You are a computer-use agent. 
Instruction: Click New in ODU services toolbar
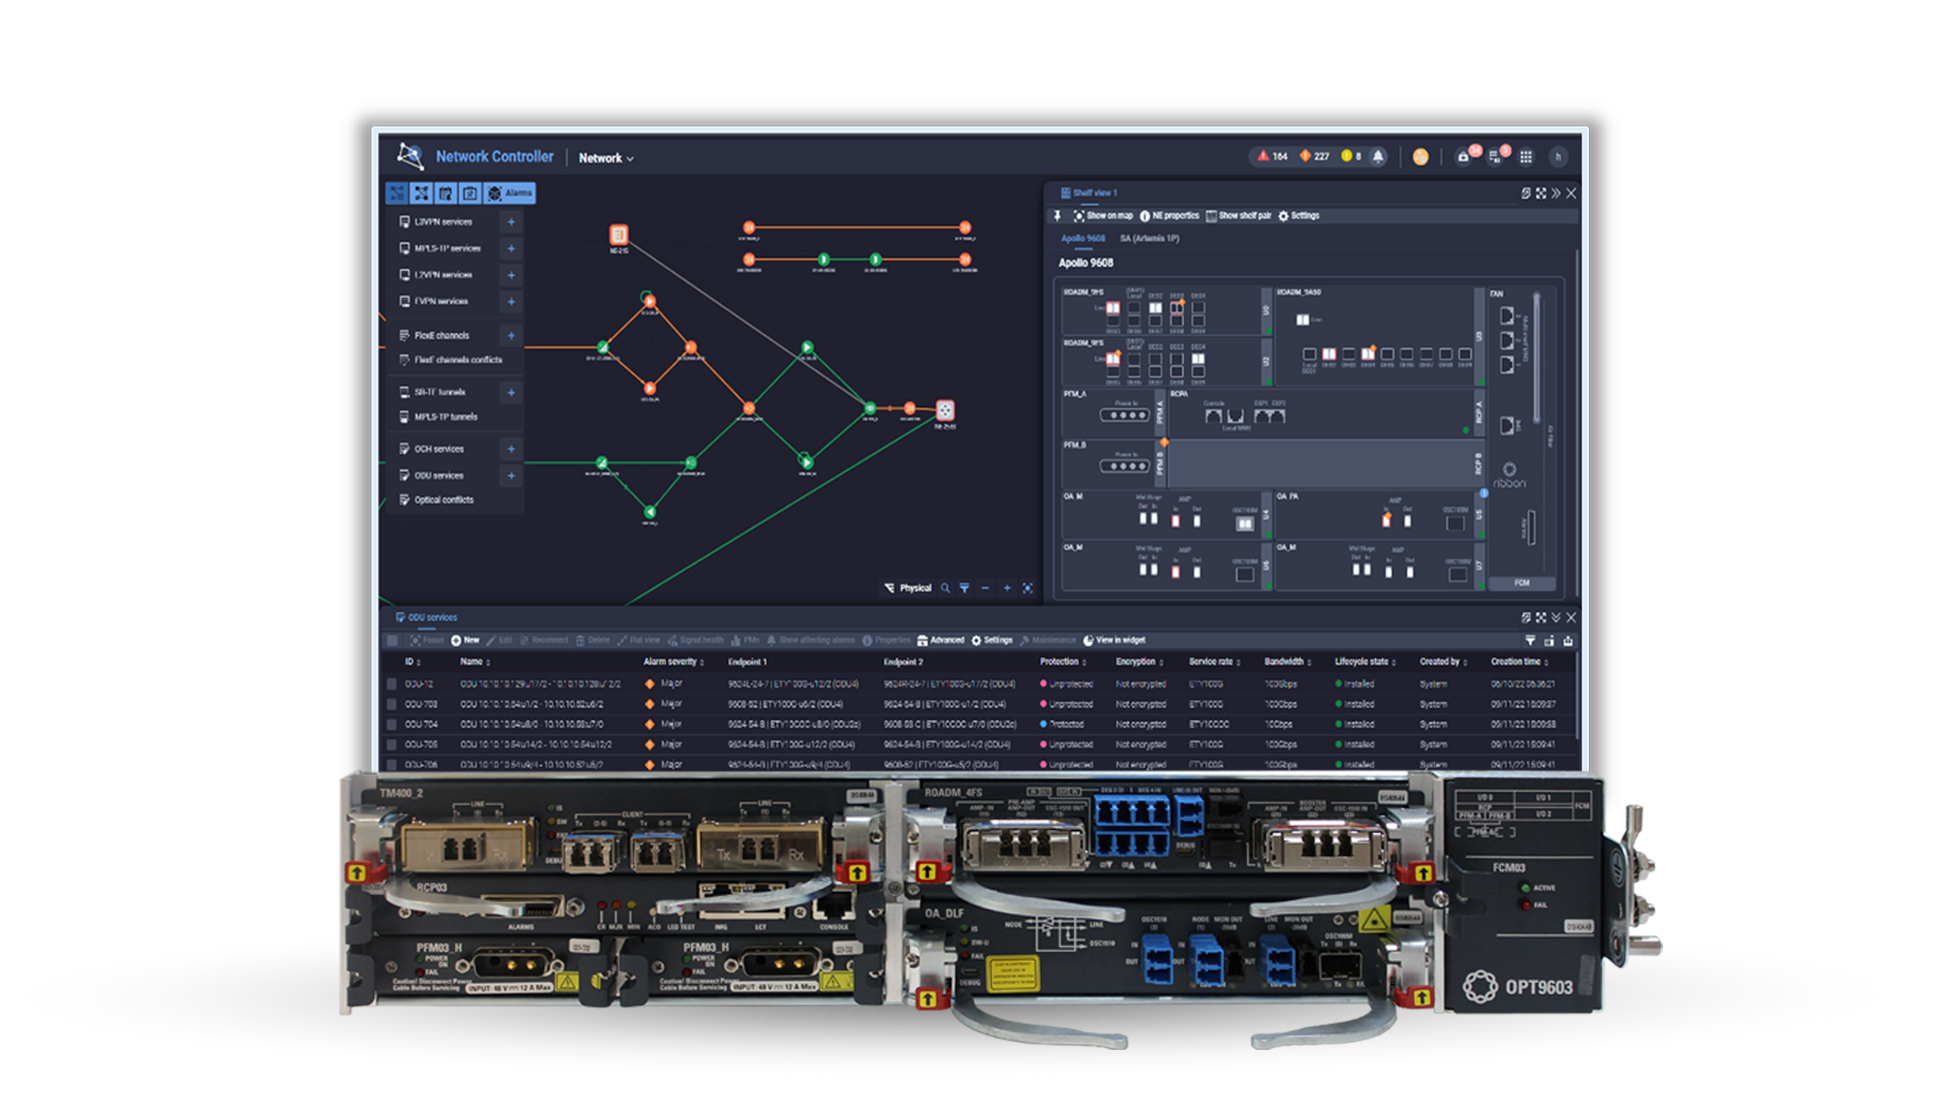click(x=465, y=641)
